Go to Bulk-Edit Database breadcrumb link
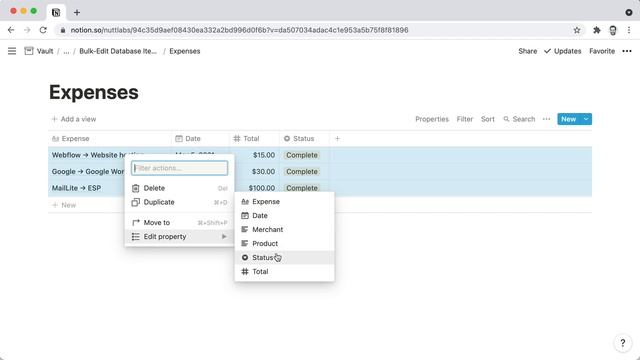This screenshot has width=640, height=360. tap(118, 51)
